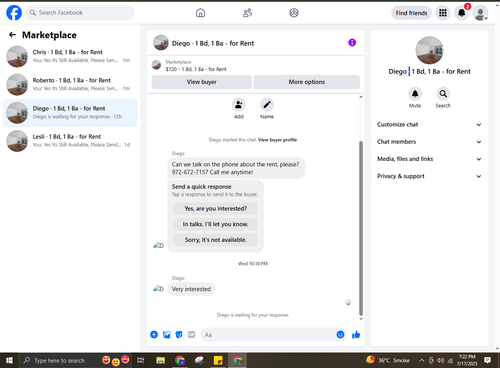
Task: Click the Add people icon
Action: point(239,105)
